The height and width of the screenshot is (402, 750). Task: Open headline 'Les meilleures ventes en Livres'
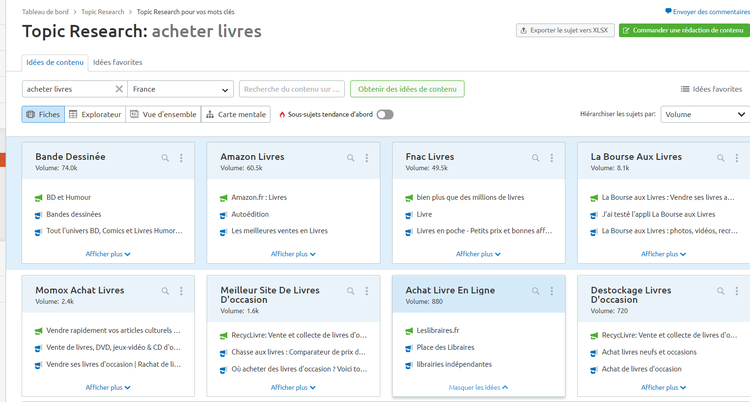tap(279, 231)
